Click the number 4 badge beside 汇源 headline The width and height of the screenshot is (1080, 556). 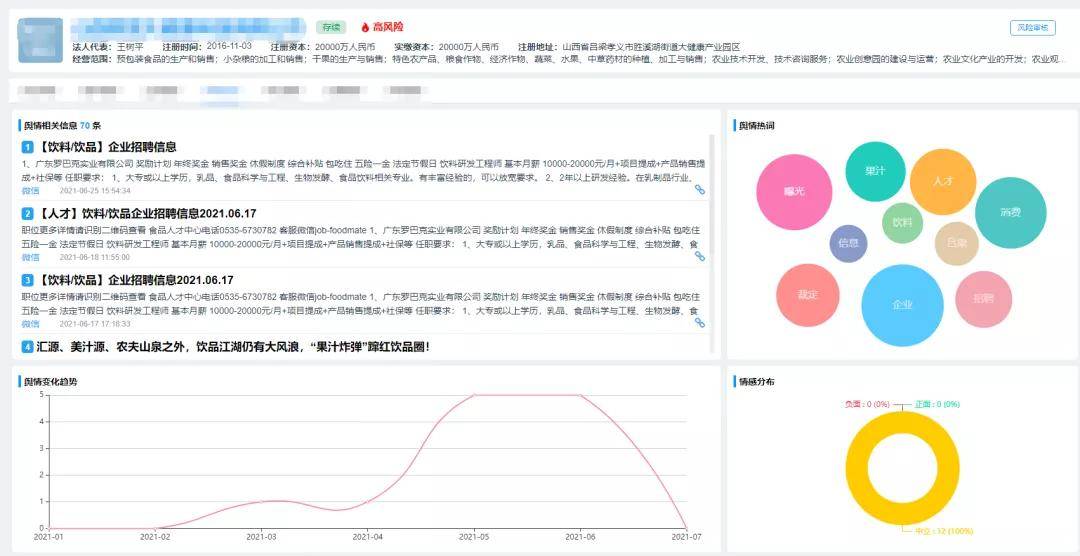click(x=28, y=347)
